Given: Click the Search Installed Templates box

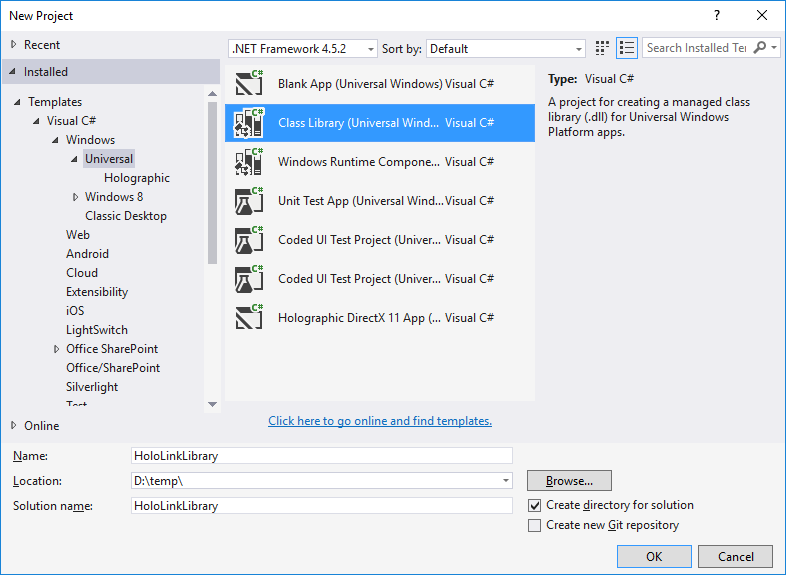Looking at the screenshot, I should click(x=697, y=48).
